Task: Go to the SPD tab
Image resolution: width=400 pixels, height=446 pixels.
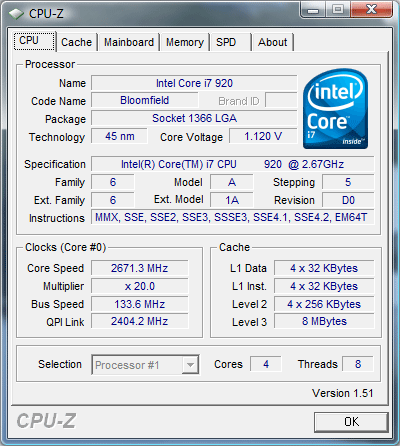Action: pyautogui.click(x=230, y=42)
